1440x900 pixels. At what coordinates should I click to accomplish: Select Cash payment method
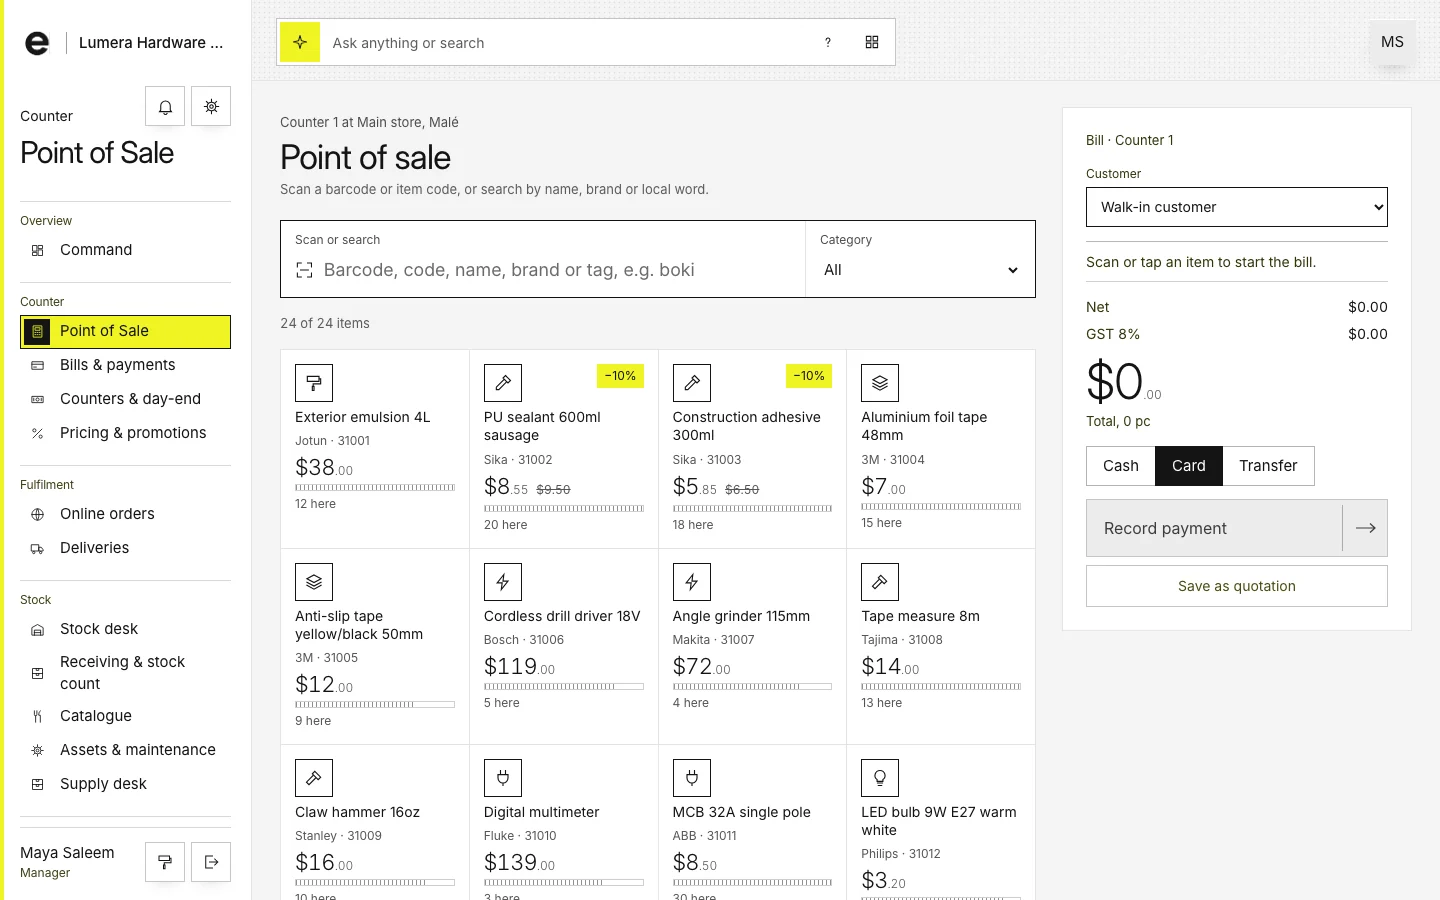(x=1121, y=466)
